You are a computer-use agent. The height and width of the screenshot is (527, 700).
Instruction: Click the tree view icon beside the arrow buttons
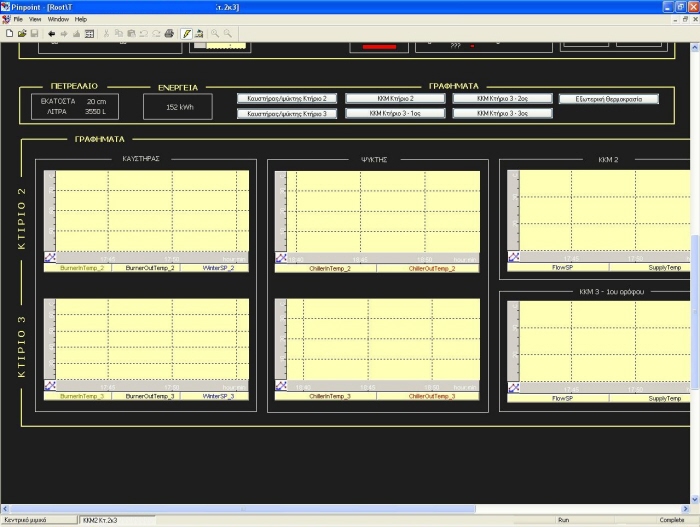click(89, 33)
